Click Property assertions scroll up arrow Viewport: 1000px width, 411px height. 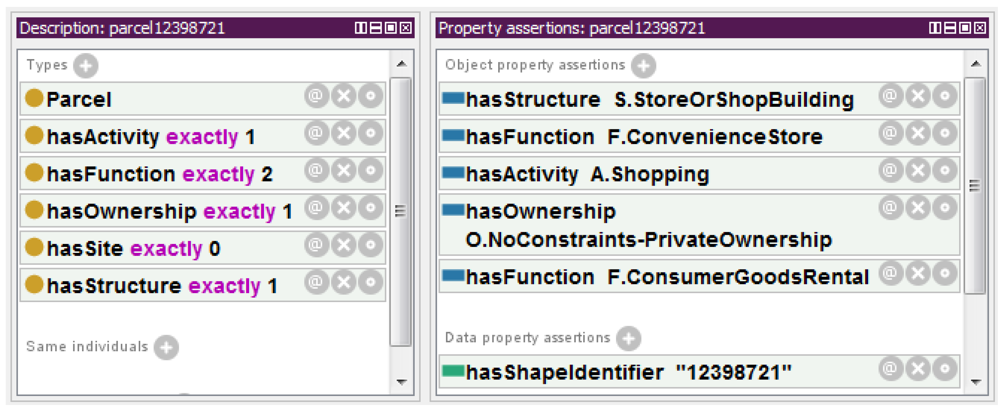coord(976,63)
